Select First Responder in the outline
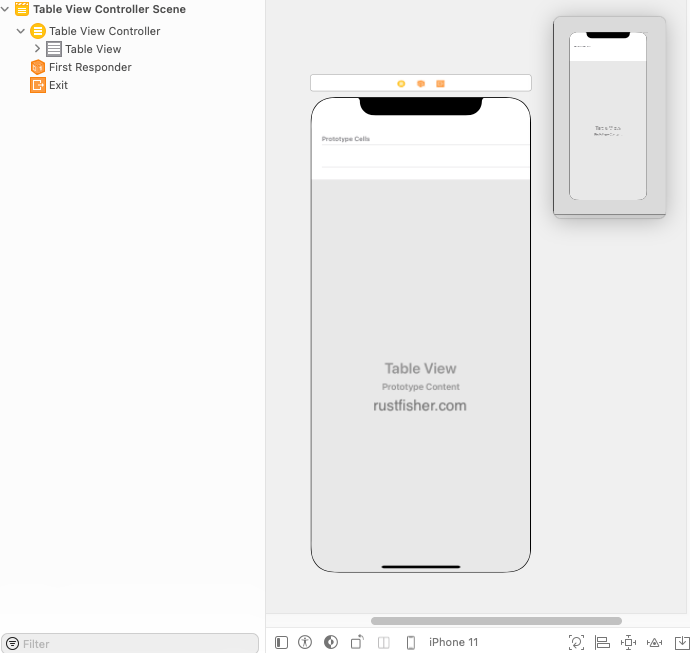Viewport: 690px width, 653px height. tap(89, 67)
